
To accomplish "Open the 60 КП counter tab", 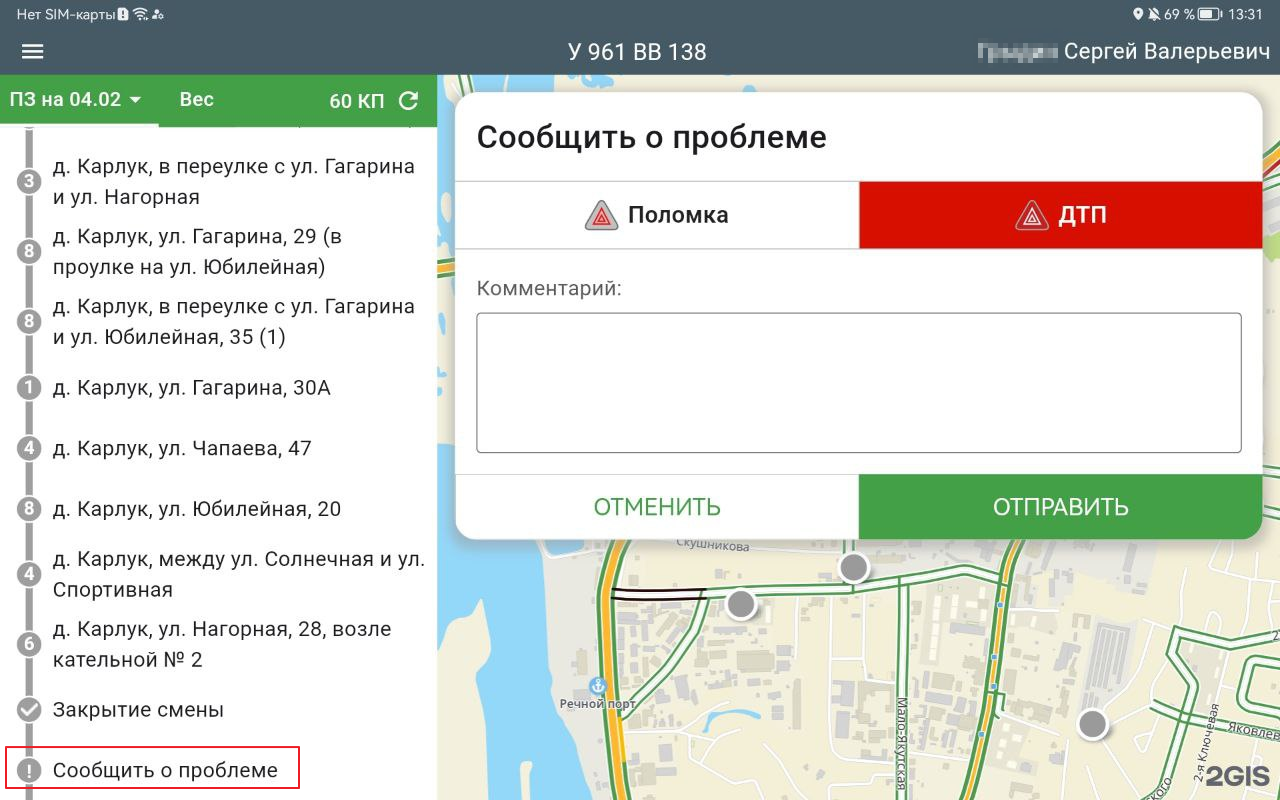I will [x=357, y=100].
